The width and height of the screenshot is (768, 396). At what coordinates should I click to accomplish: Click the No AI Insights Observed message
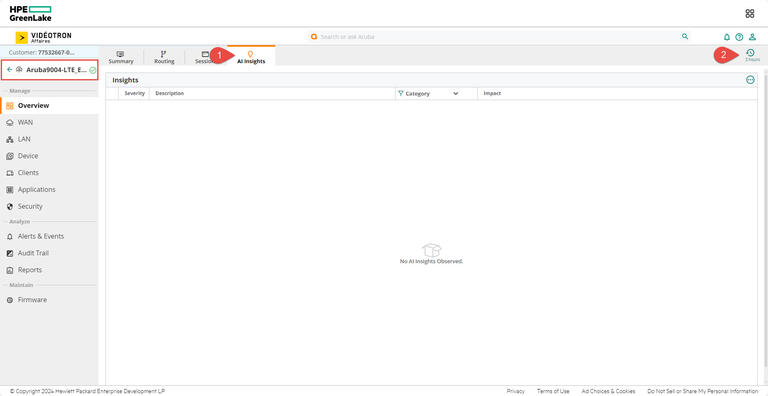coord(431,262)
